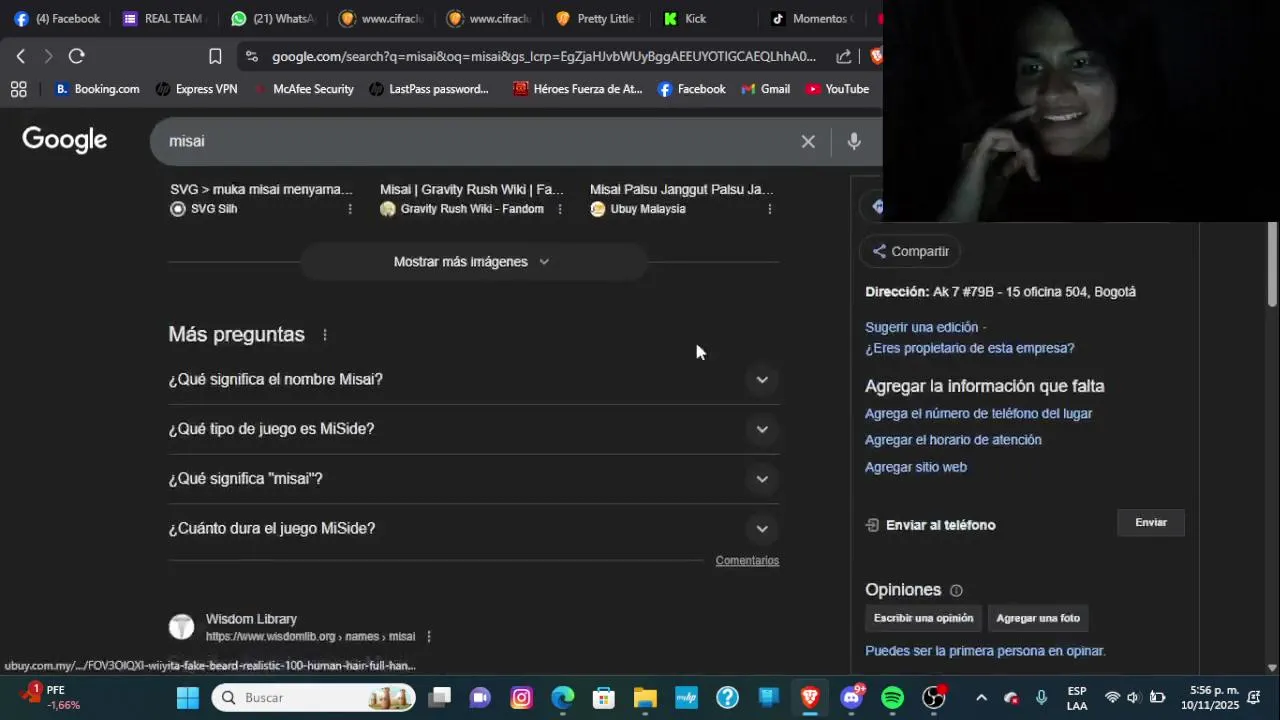Click the Compartir button
The height and width of the screenshot is (720, 1280).
point(910,251)
